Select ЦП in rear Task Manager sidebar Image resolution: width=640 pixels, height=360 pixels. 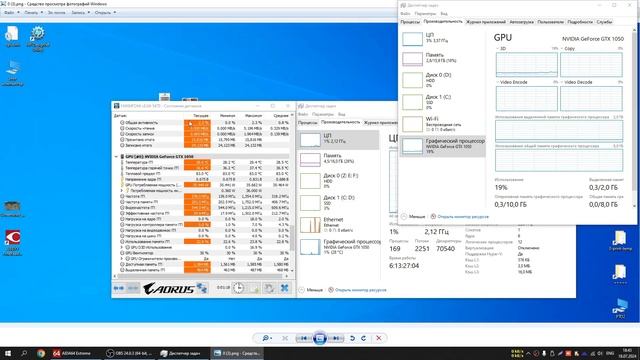pyautogui.click(x=339, y=140)
